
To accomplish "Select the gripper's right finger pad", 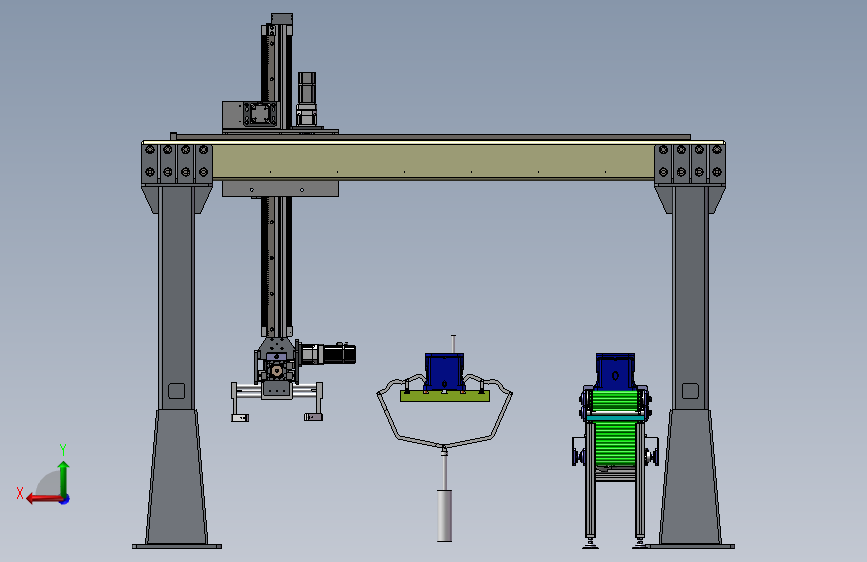I will pyautogui.click(x=314, y=417).
